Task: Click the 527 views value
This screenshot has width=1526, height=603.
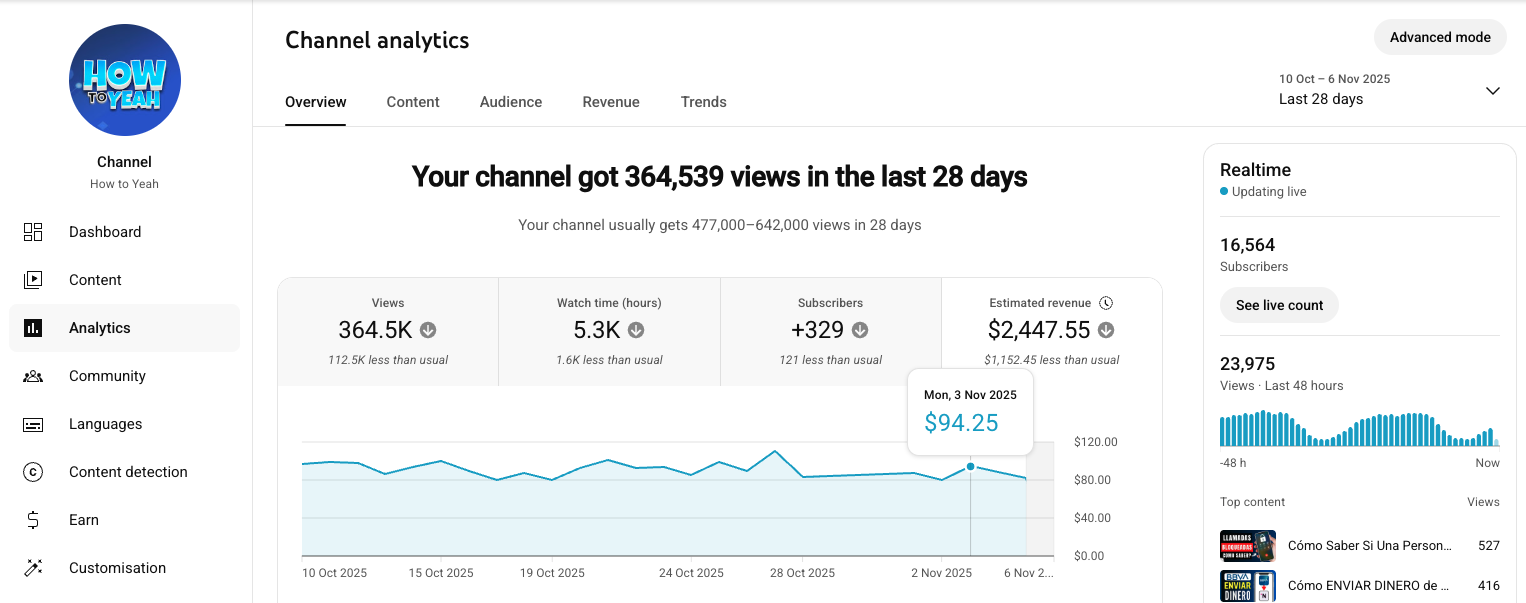Action: 1489,545
